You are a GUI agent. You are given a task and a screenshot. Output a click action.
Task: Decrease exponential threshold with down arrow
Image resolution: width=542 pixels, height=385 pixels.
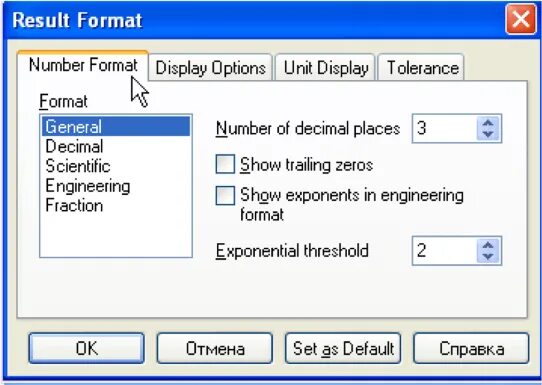coord(488,256)
